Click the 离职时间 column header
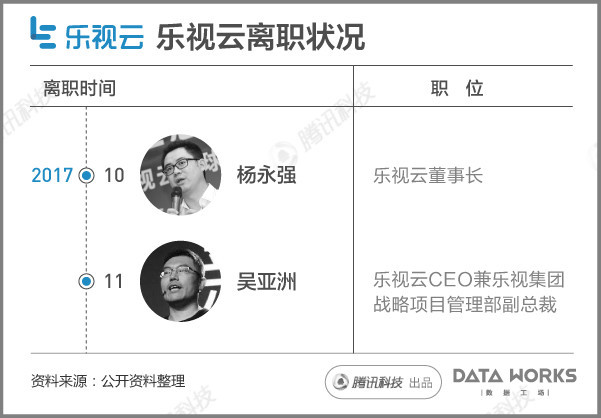 pyautogui.click(x=80, y=88)
